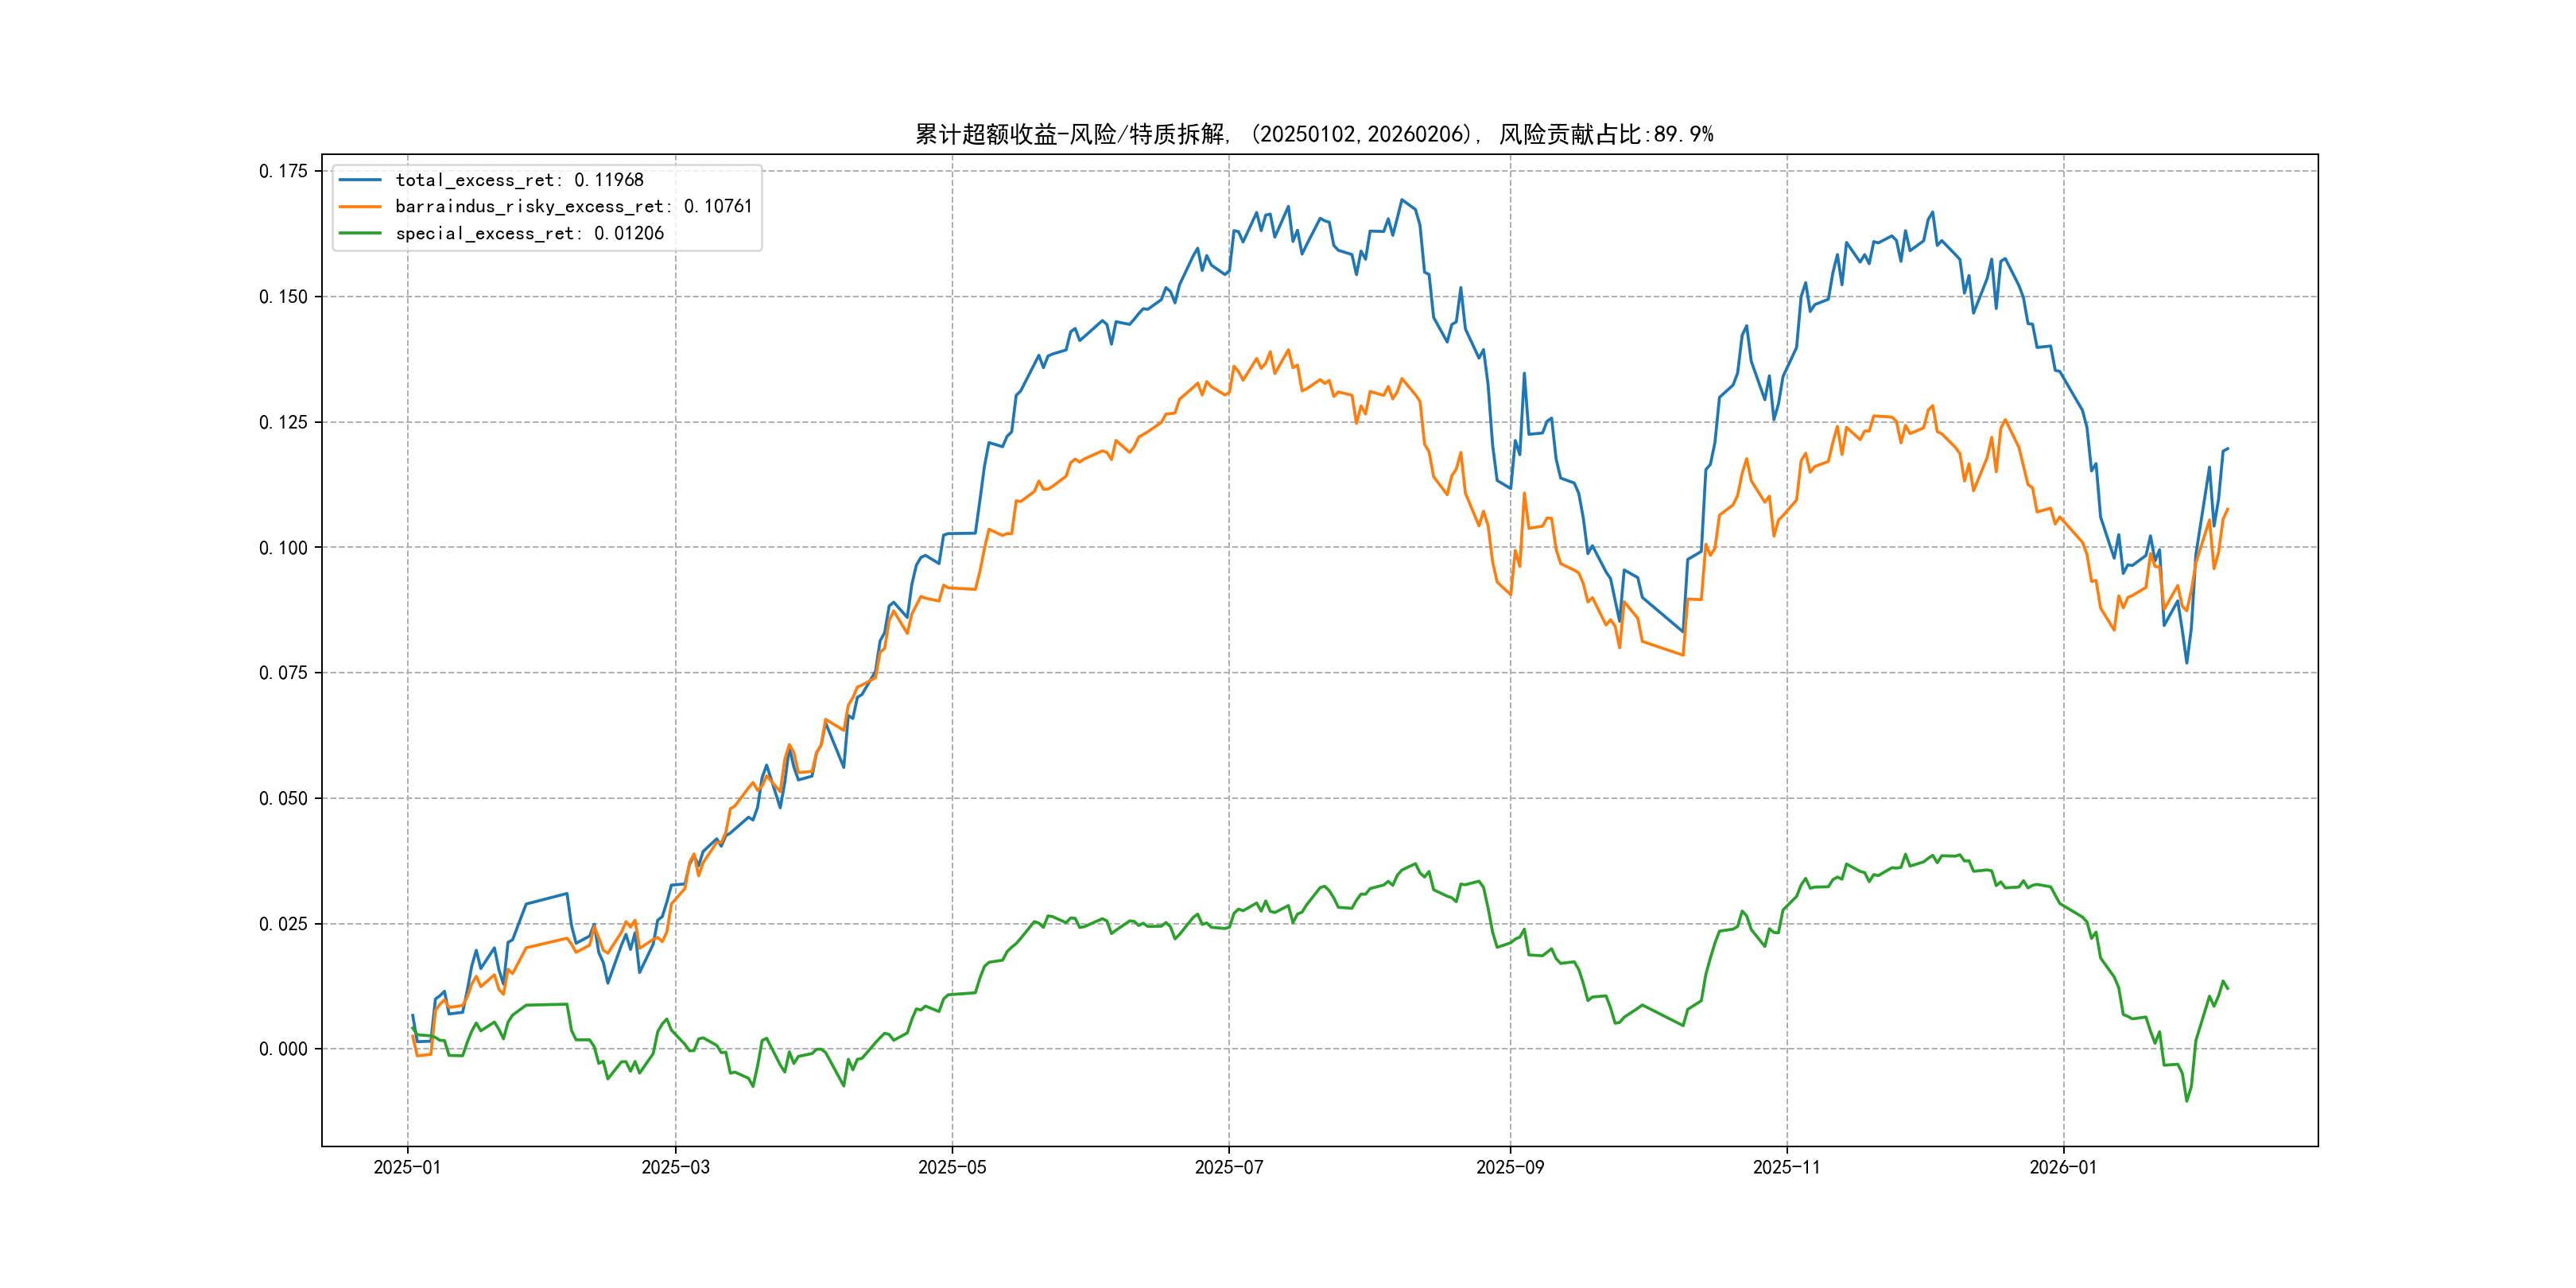Click the 2025-05 x-axis tick label
This screenshot has height=1288, width=2576.
952,1167
